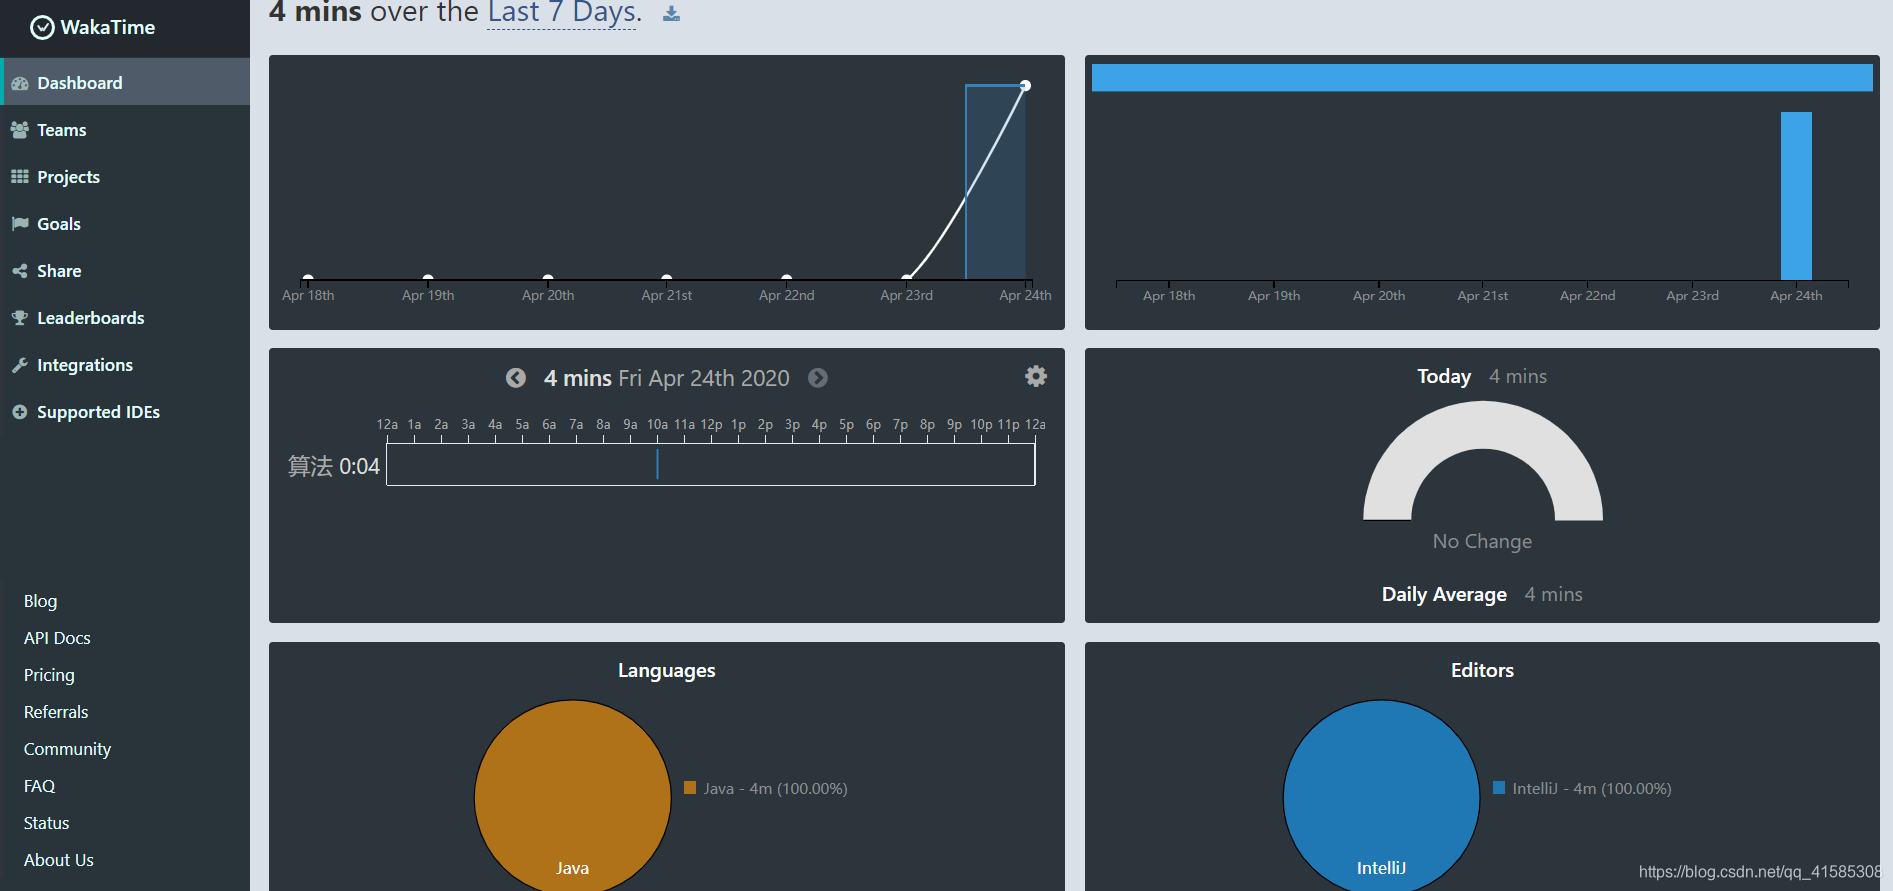The height and width of the screenshot is (891, 1893).
Task: Open Community link
Action: [x=67, y=749]
